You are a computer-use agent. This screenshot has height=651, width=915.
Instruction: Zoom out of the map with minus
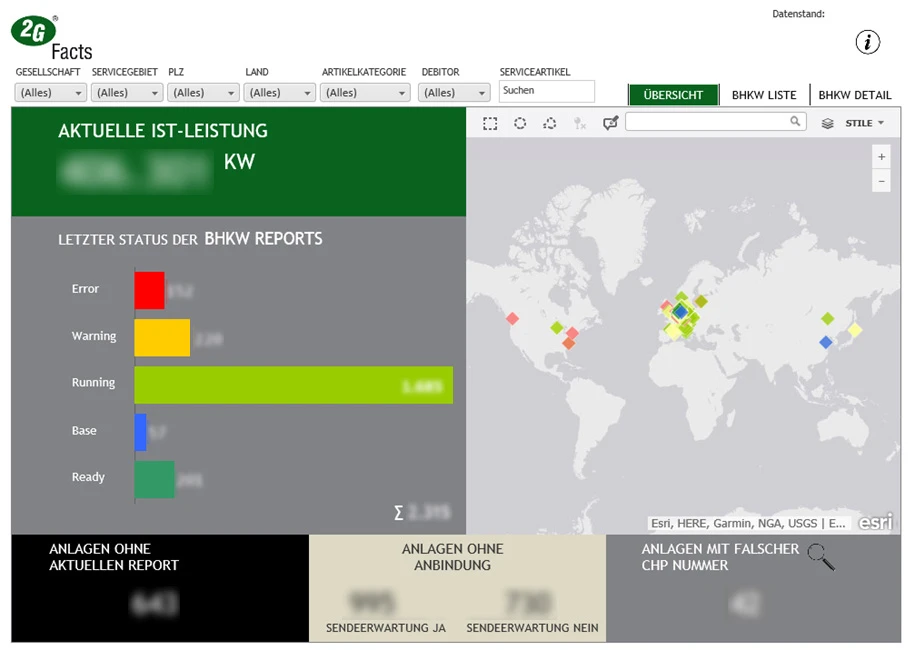coord(881,181)
